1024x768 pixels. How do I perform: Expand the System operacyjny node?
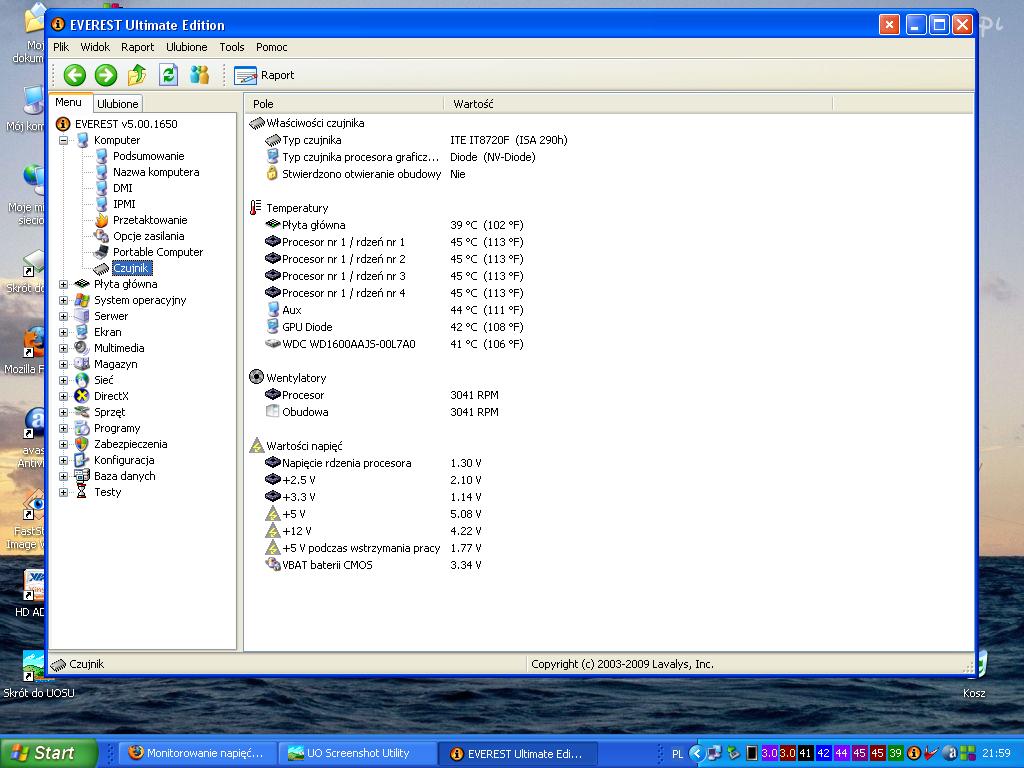[64, 300]
